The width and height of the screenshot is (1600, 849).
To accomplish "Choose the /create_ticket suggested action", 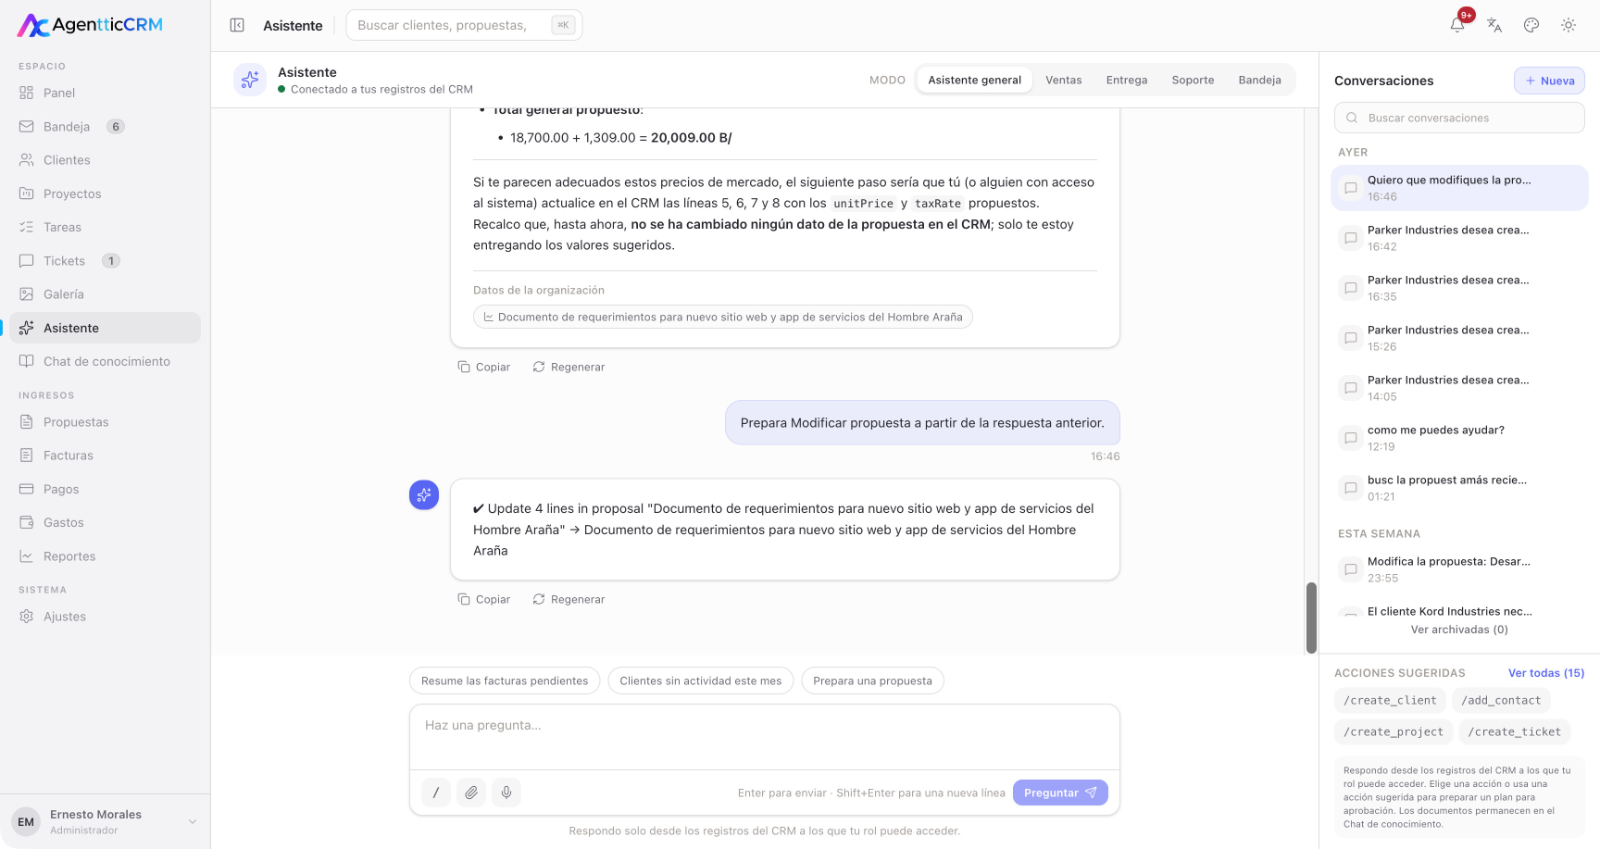I will click(x=1514, y=731).
